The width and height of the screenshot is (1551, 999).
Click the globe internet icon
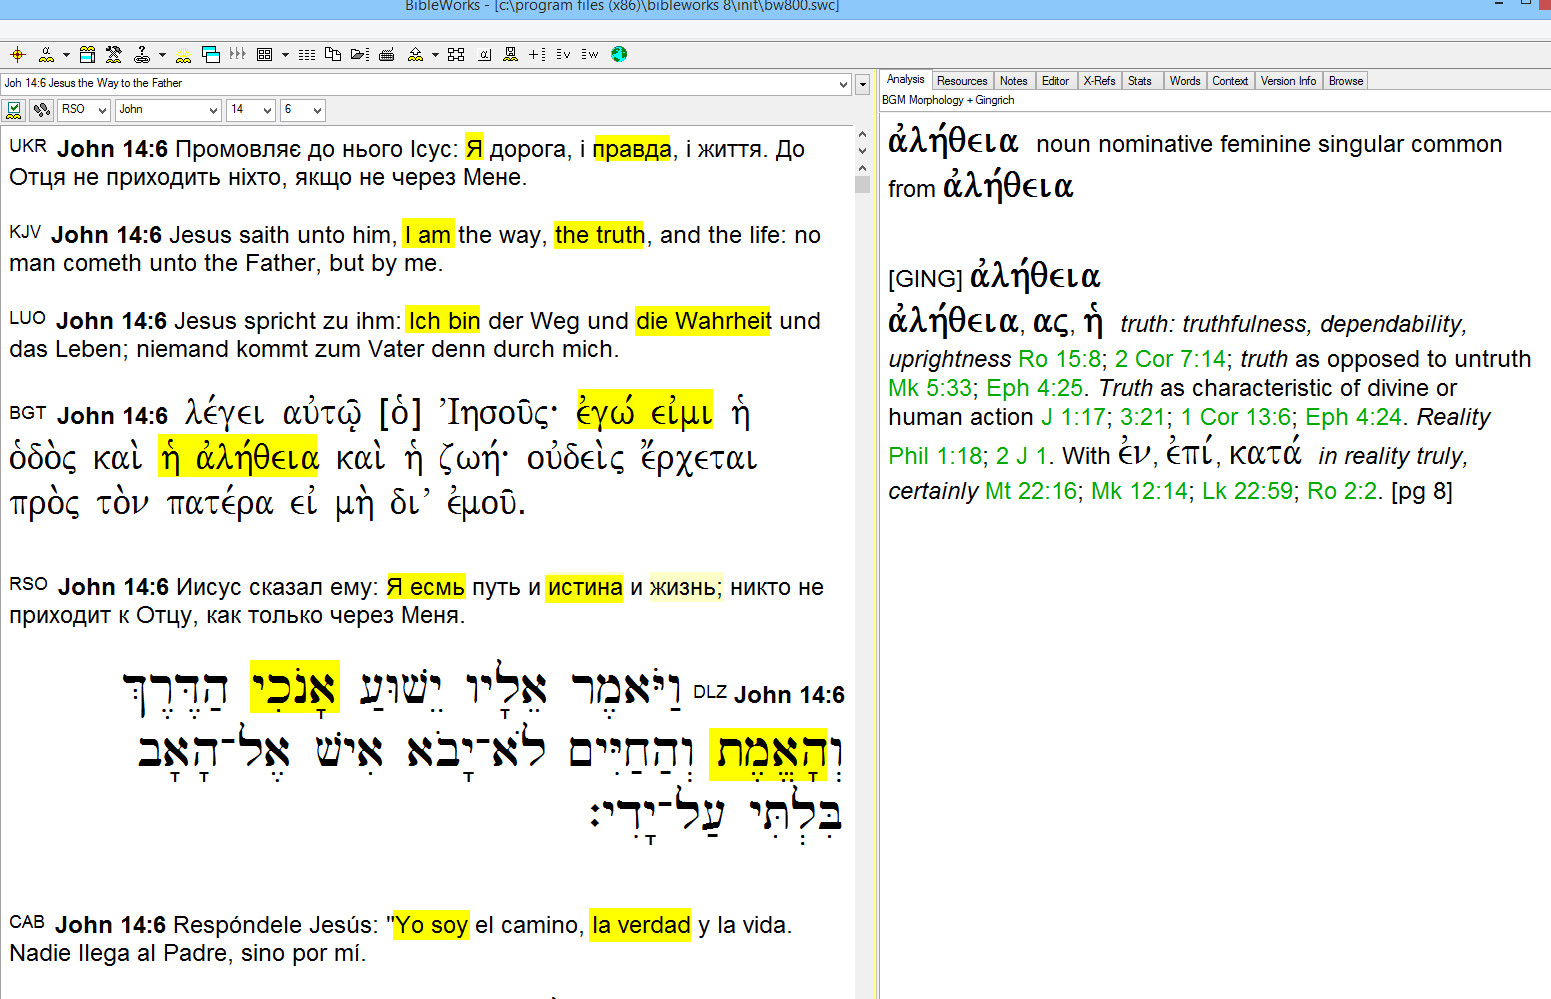[619, 54]
